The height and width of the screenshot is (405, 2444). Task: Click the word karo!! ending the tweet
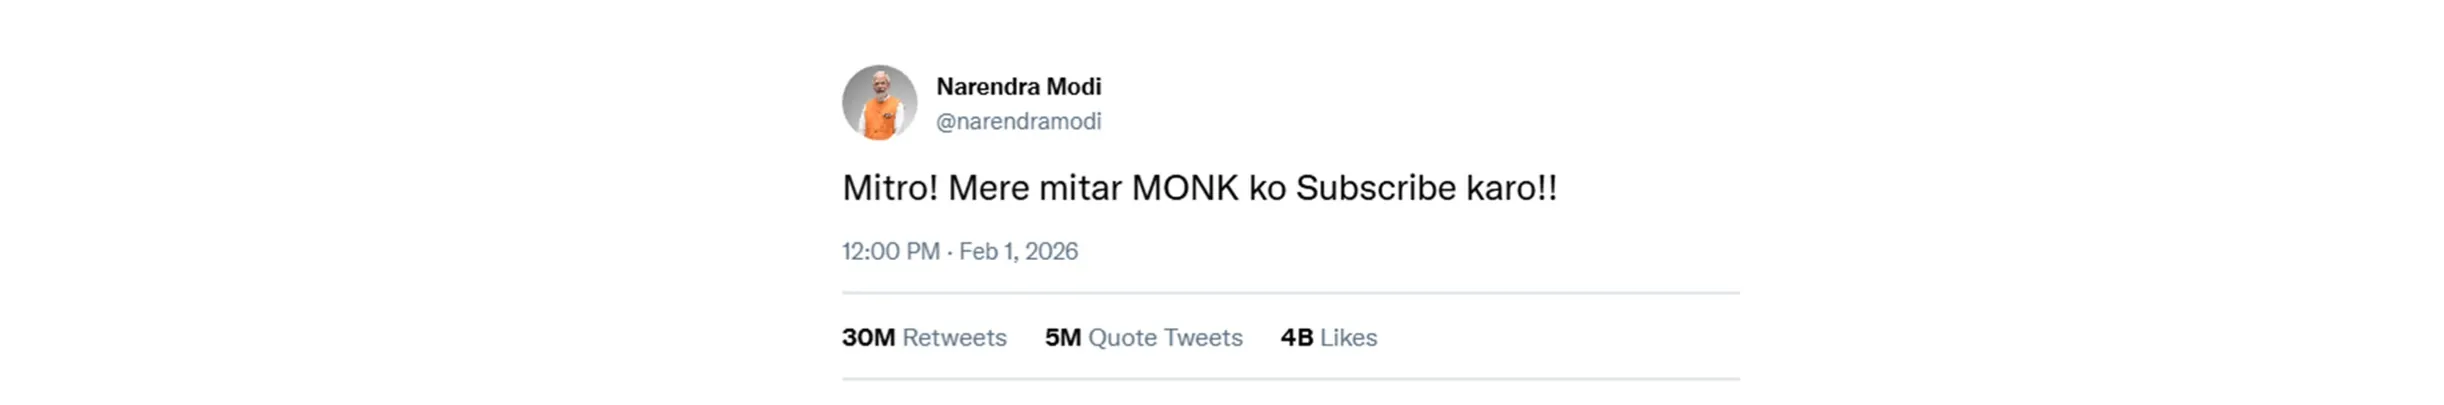coord(1511,188)
